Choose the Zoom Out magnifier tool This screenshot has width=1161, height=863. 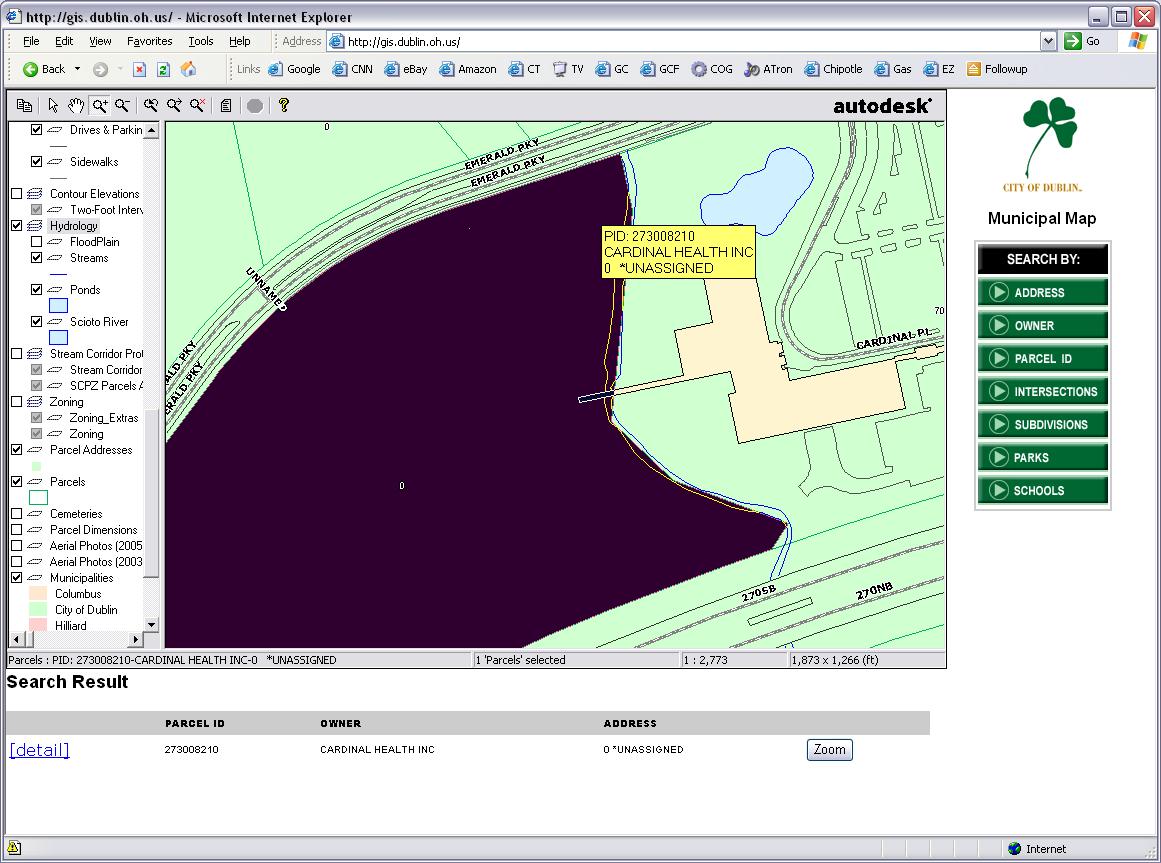click(x=122, y=105)
